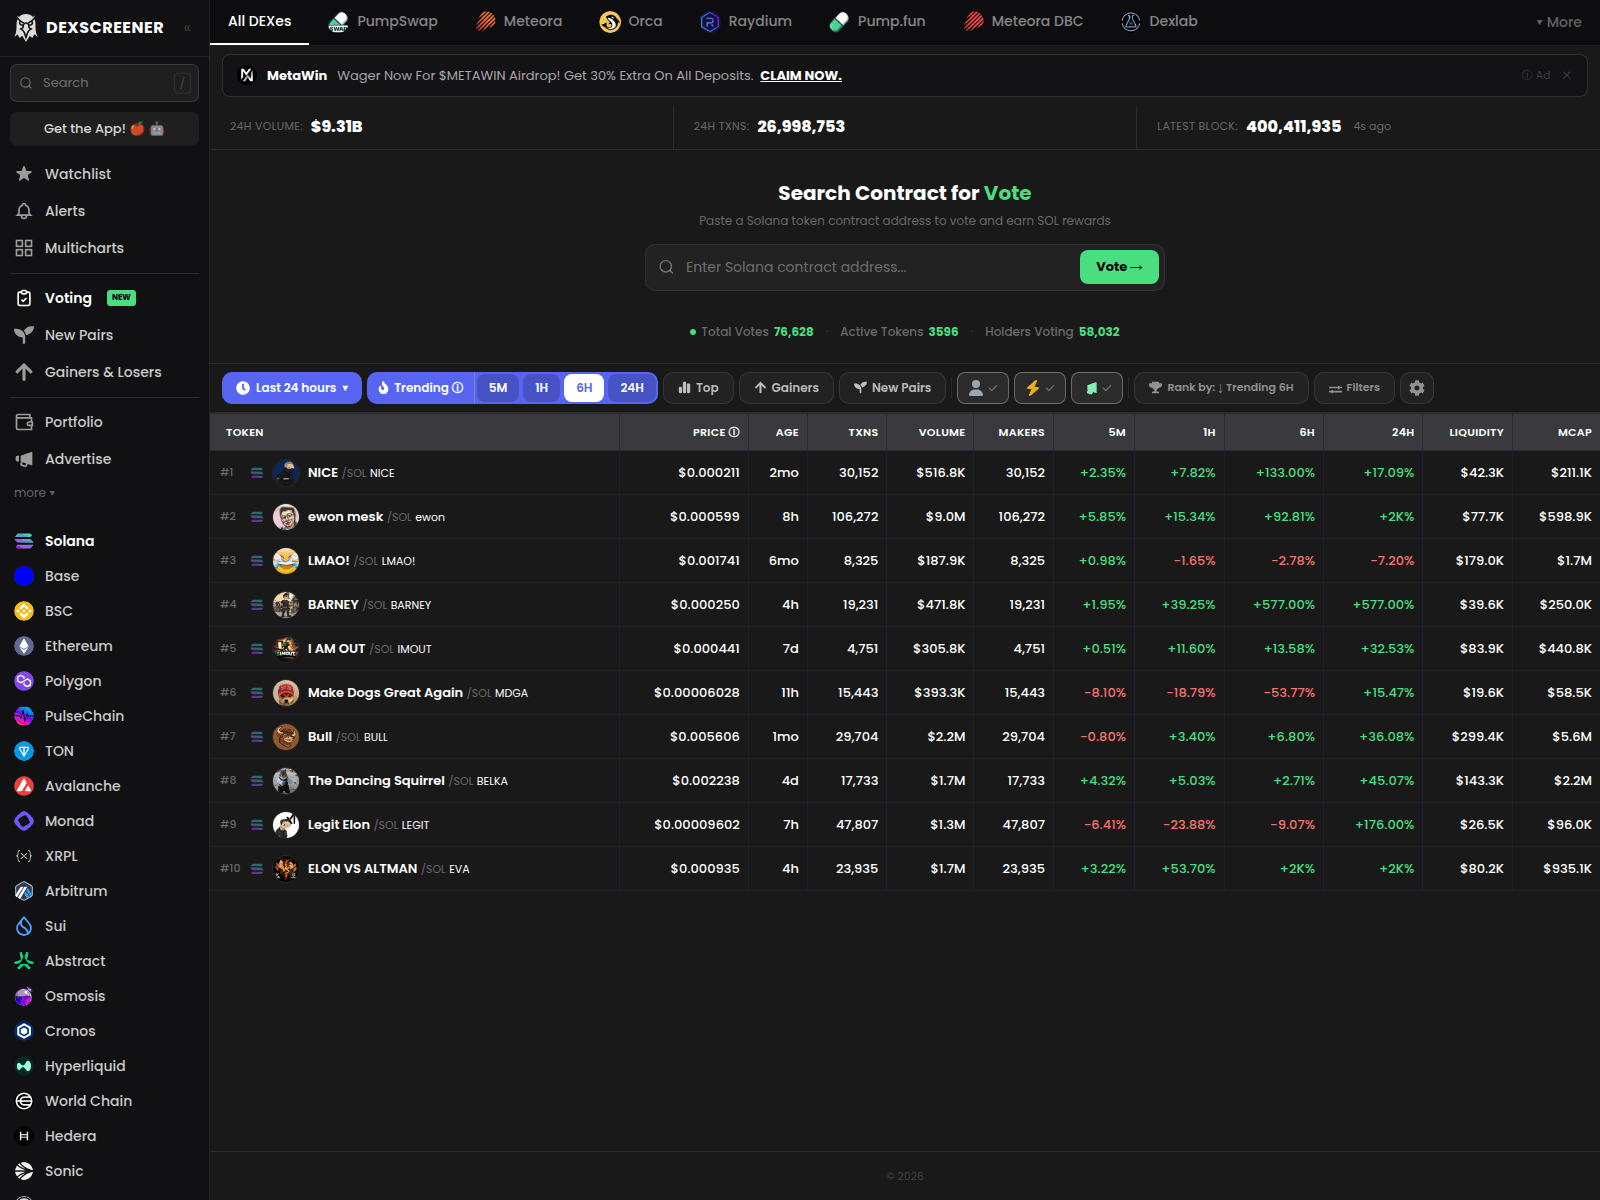Toggle the Gainers ranking button
The image size is (1600, 1200).
click(x=786, y=388)
